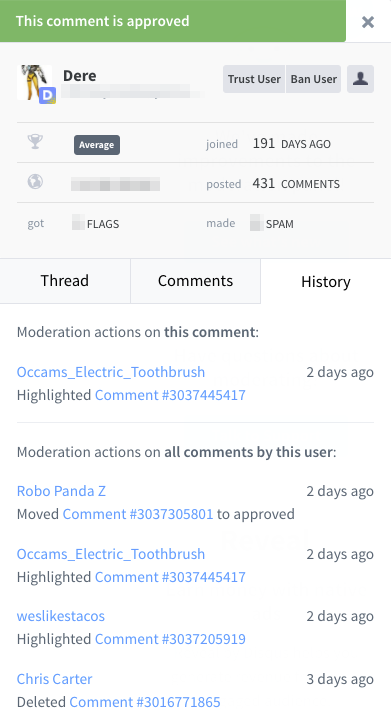
Task: Open Comment #3037305801 moved to approved
Action: (138, 514)
